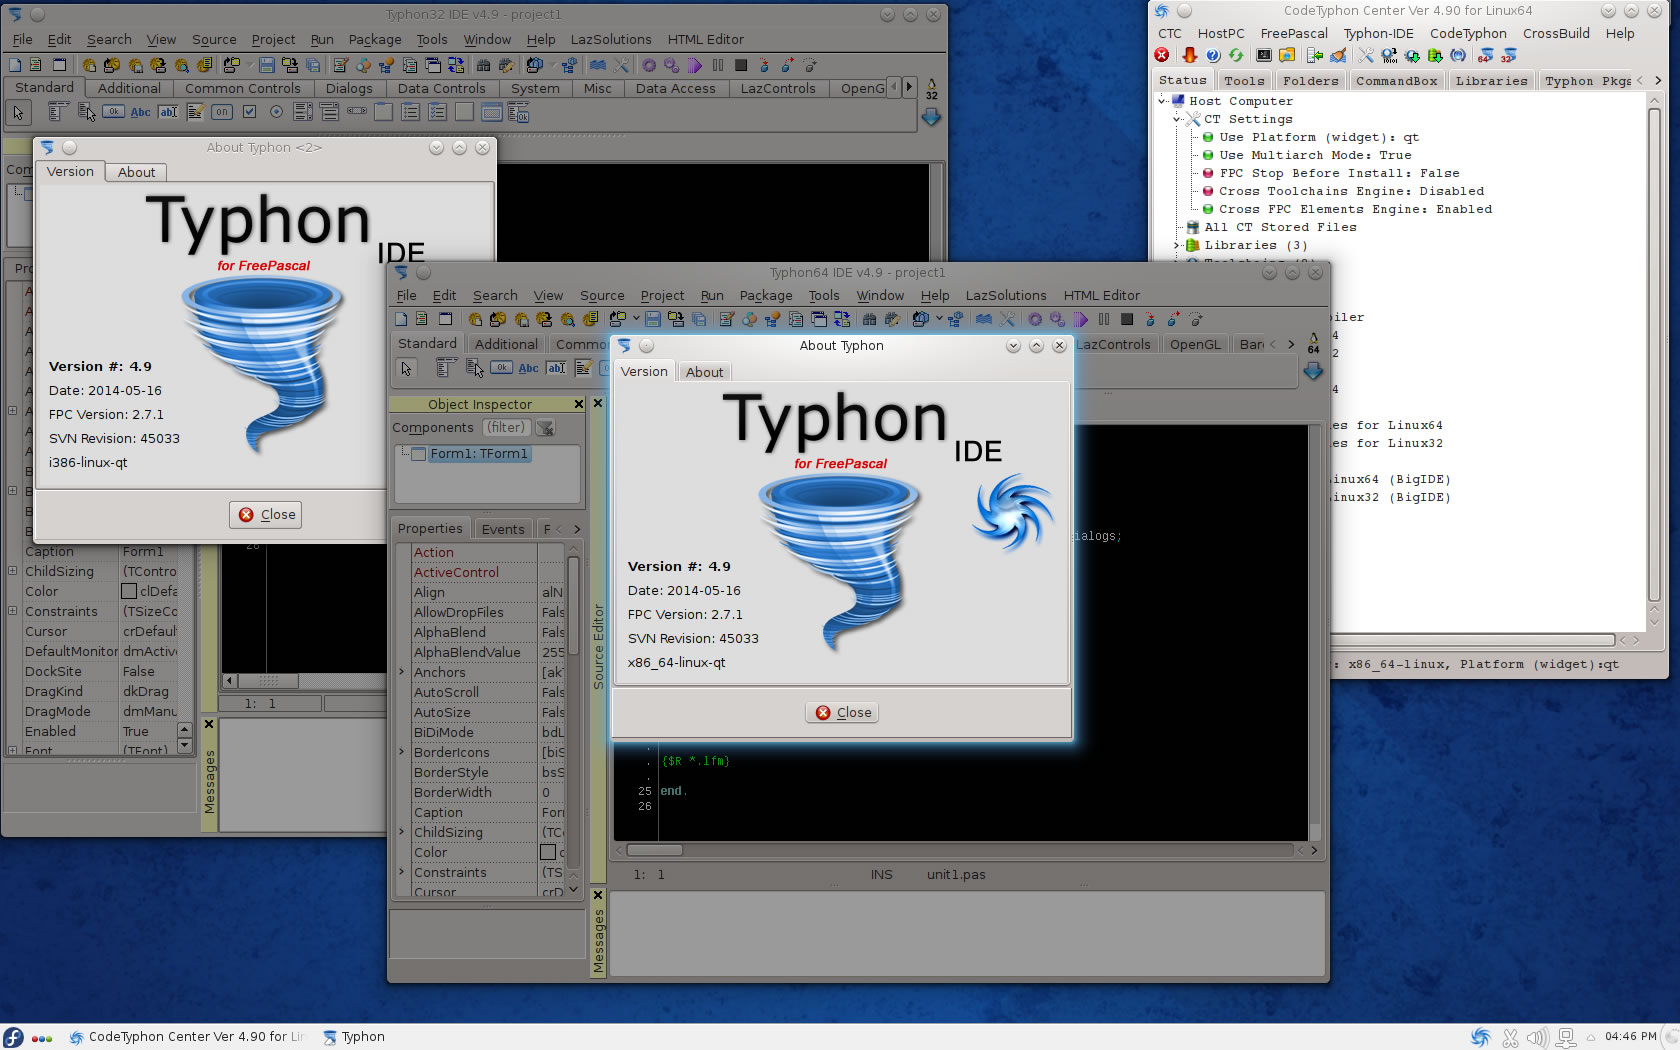
Task: Open the CrossBuild menu in CodeTyphon Center
Action: (x=1556, y=33)
